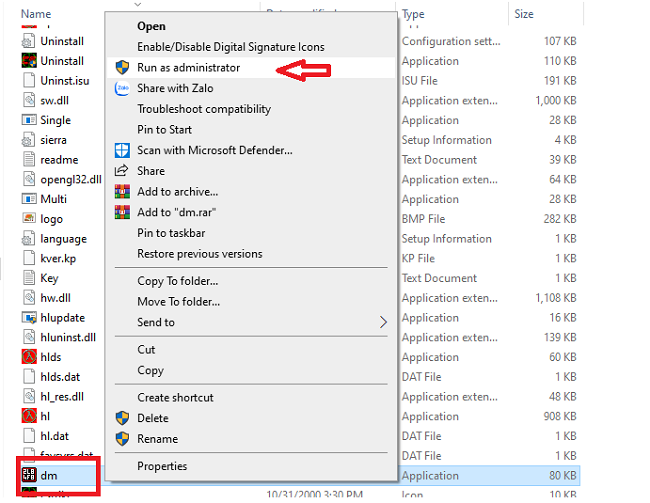Click the BMP File type cell
Screen dimensions: 650x503
pos(423,219)
